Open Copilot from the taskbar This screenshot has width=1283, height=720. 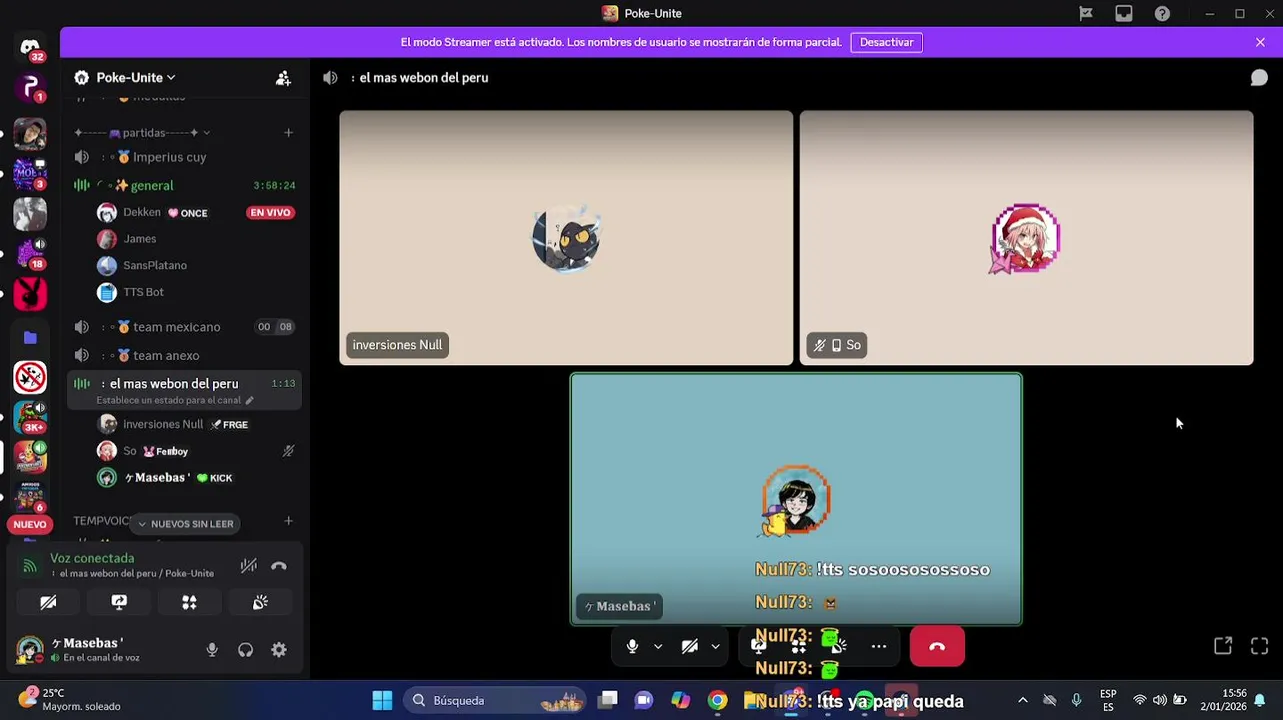click(x=680, y=700)
